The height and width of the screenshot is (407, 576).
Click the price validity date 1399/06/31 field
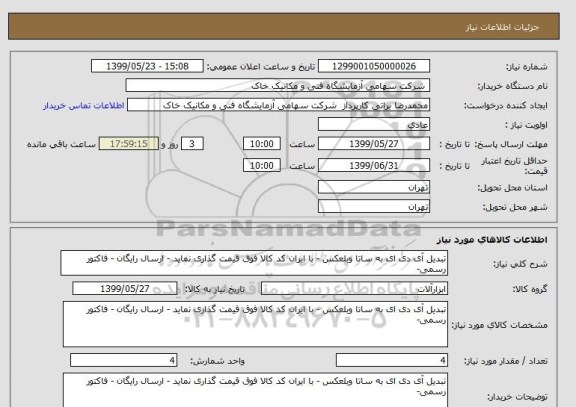(374, 165)
